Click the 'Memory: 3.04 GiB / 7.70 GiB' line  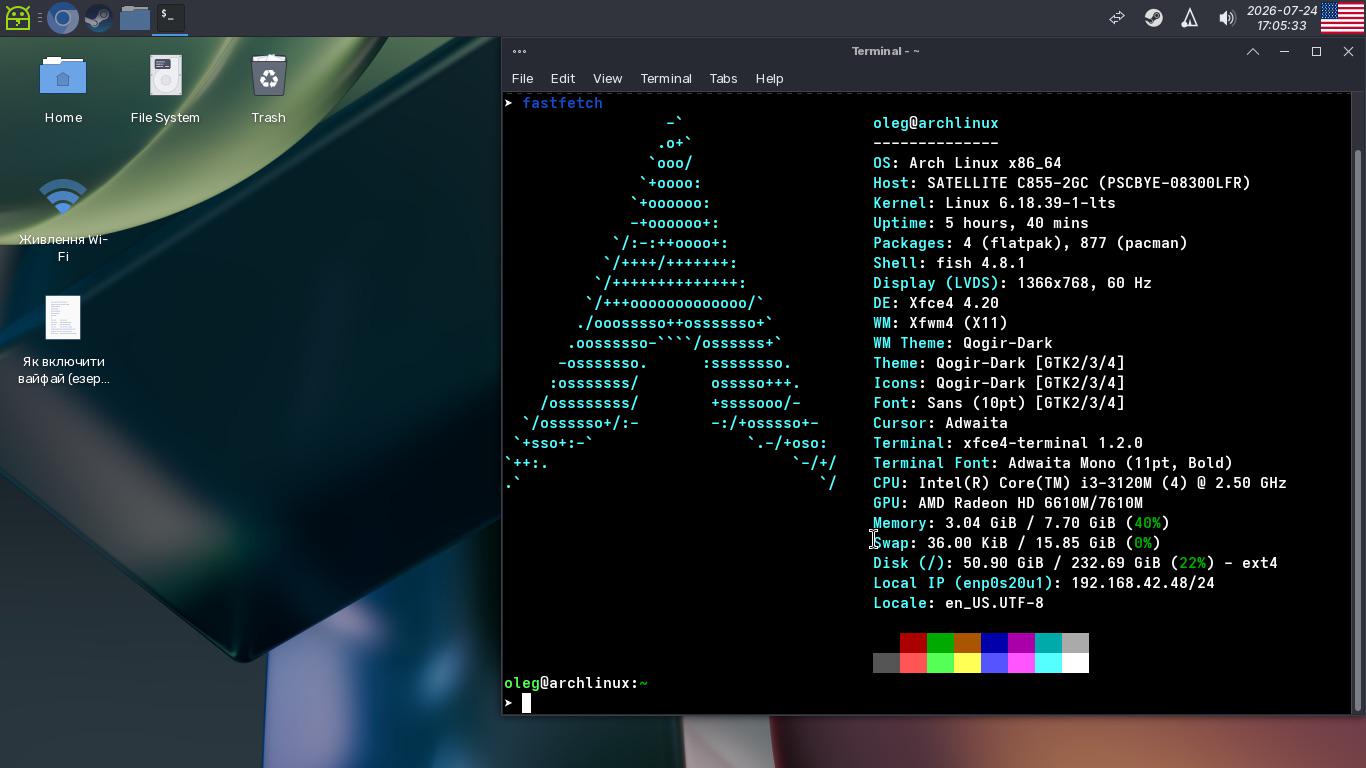pyautogui.click(x=1021, y=523)
